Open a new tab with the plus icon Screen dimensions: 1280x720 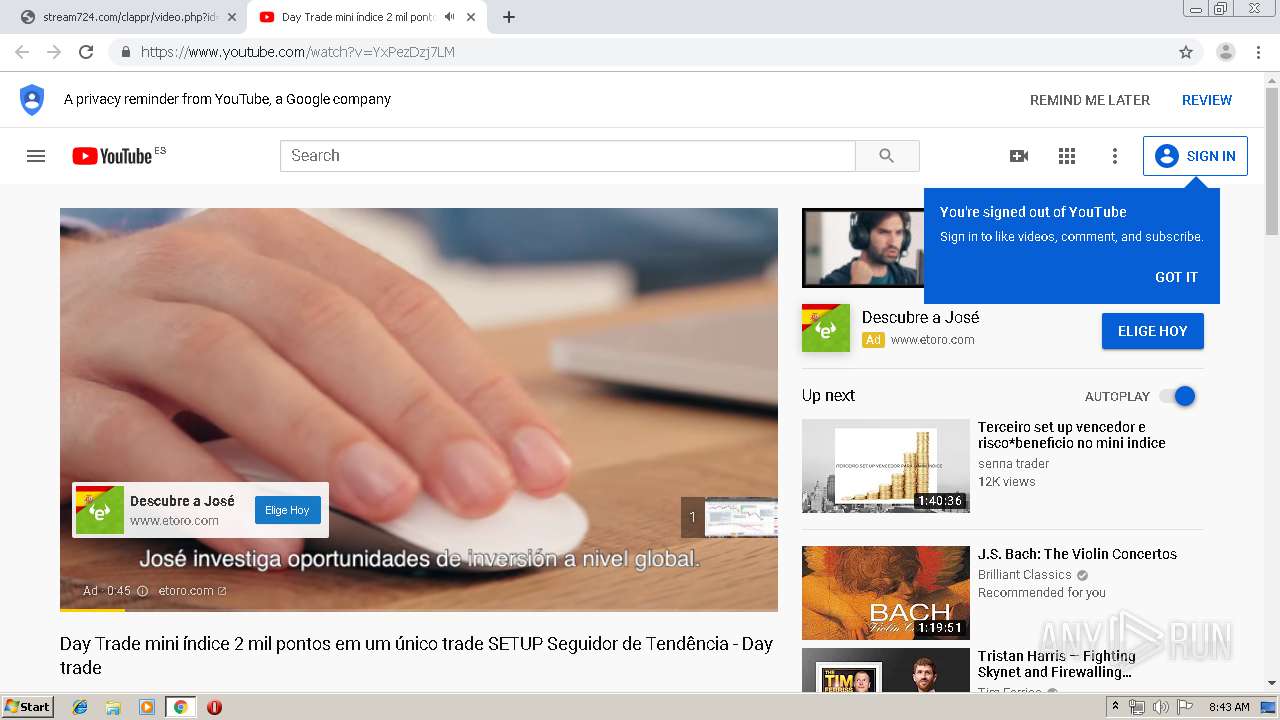[x=509, y=17]
